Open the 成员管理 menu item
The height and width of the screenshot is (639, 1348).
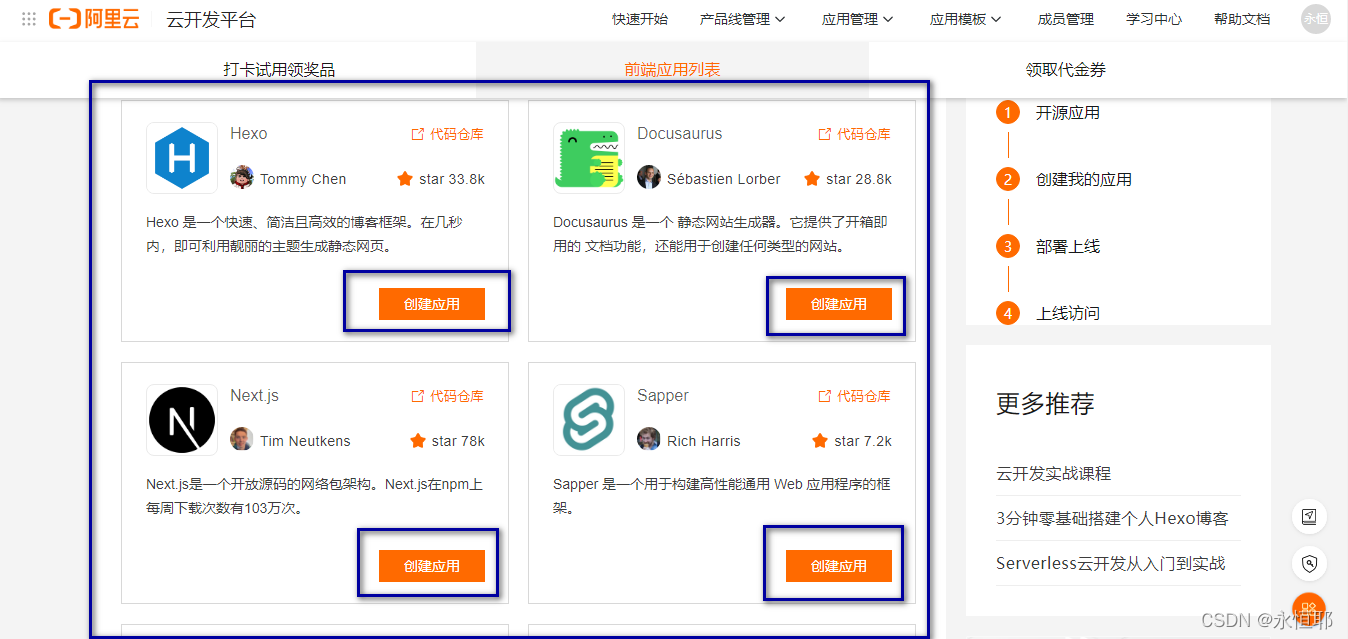pyautogui.click(x=1066, y=19)
